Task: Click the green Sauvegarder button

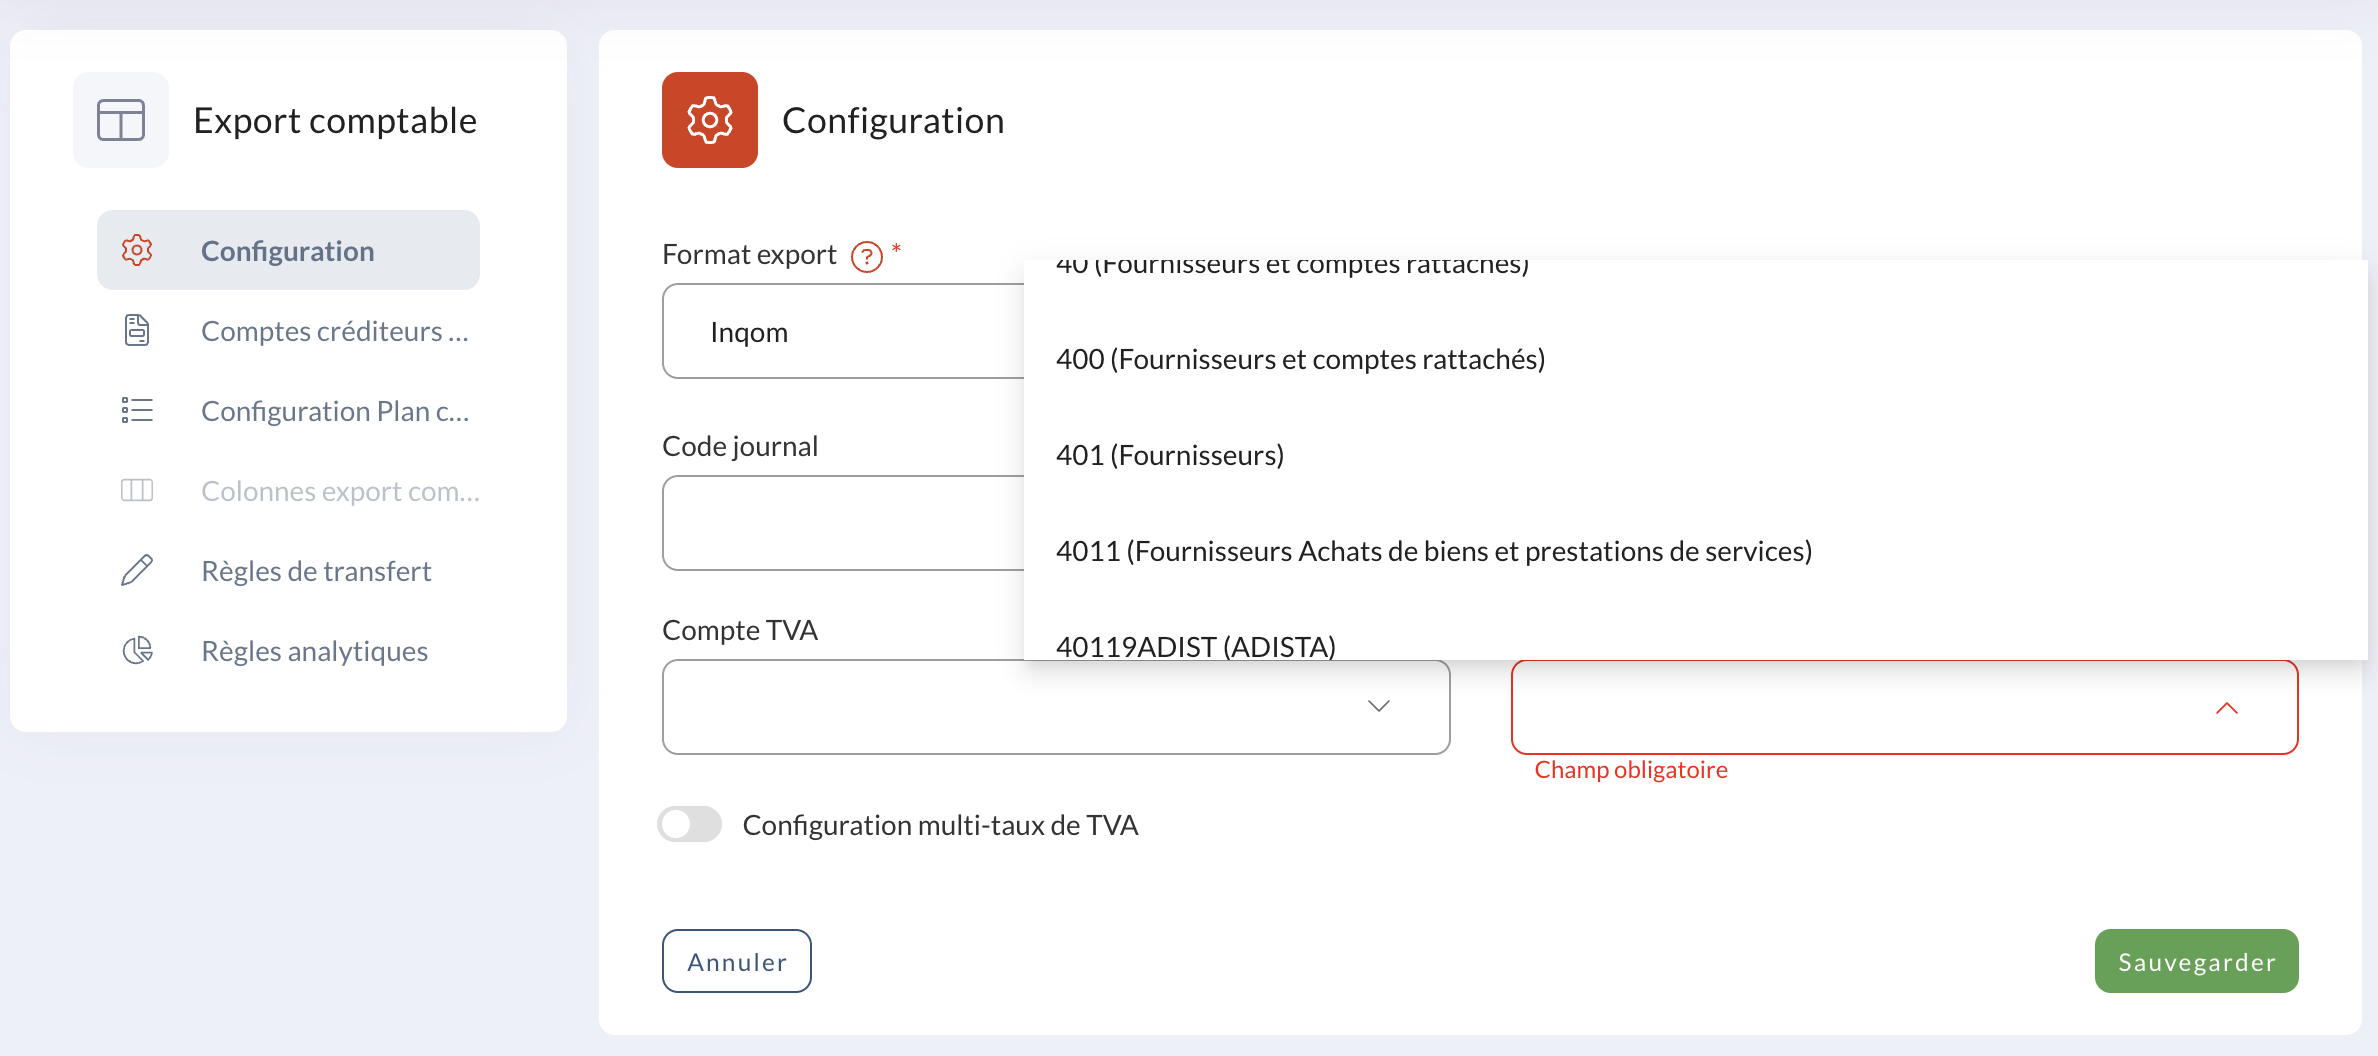Action: (x=2197, y=961)
